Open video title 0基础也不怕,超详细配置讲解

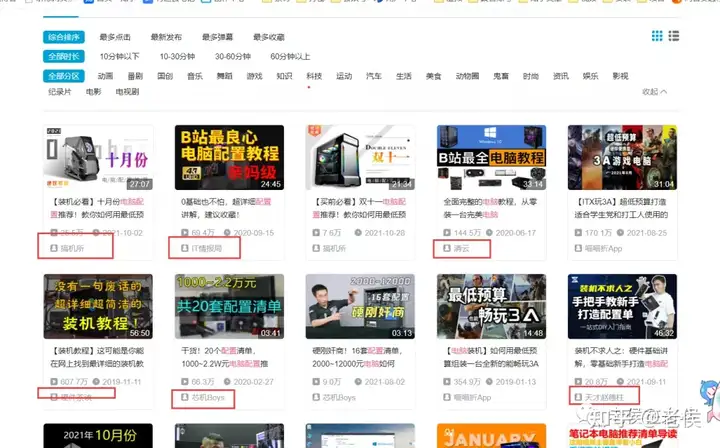(x=226, y=208)
